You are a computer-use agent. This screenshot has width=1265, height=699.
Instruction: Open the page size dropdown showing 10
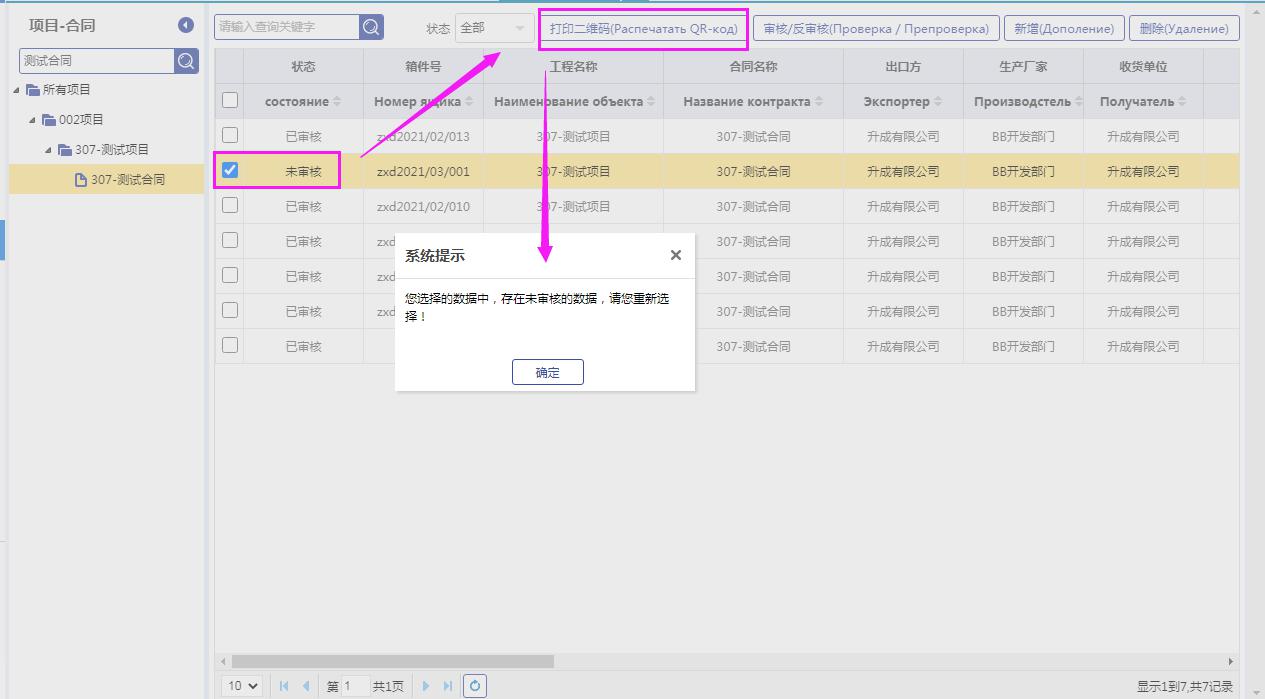point(242,686)
